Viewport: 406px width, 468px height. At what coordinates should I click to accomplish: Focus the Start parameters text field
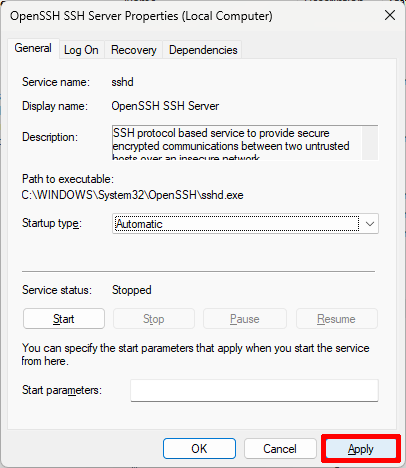[254, 390]
